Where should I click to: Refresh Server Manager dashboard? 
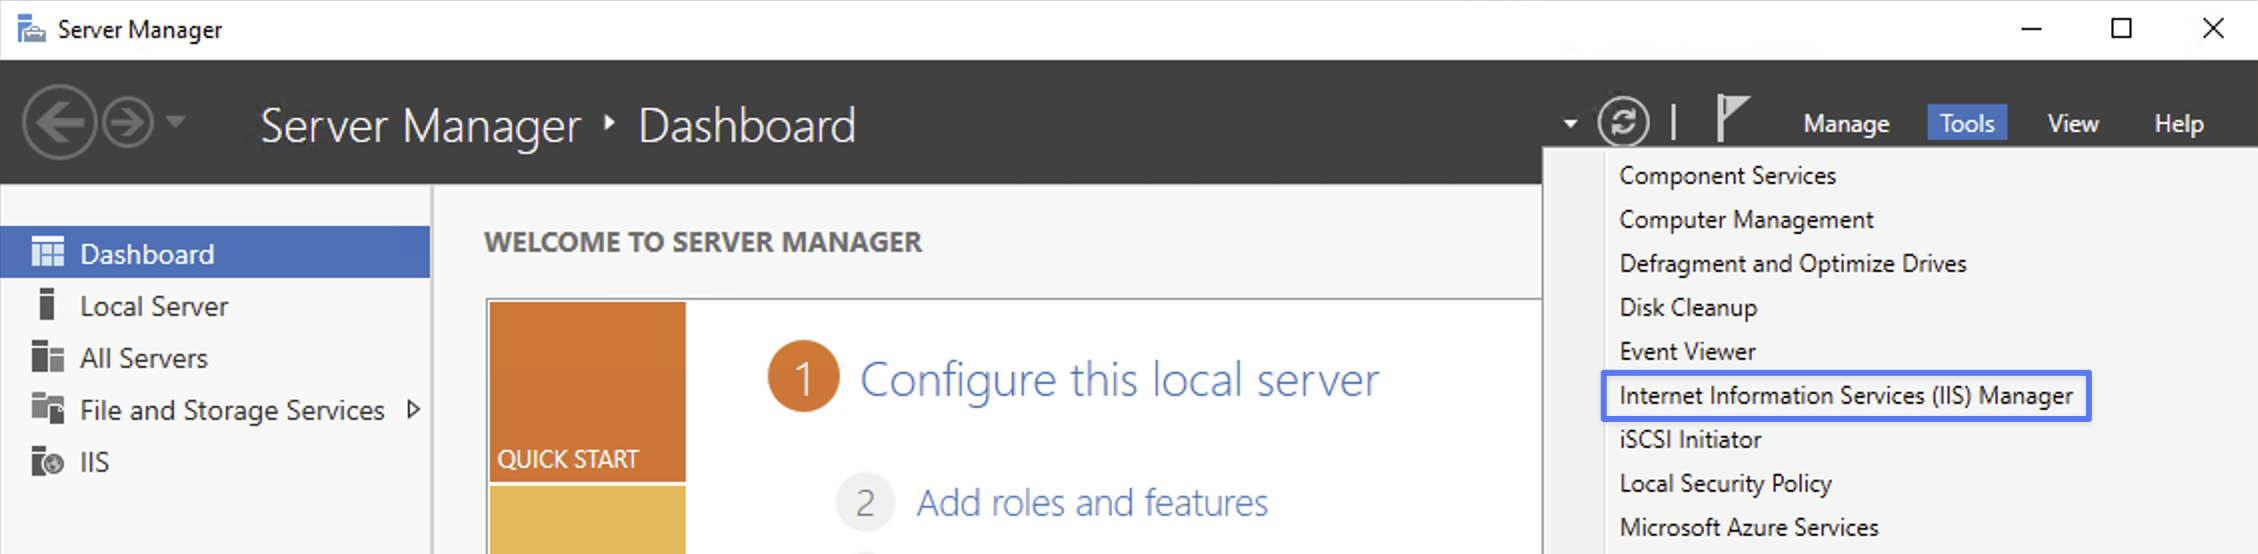(1622, 122)
